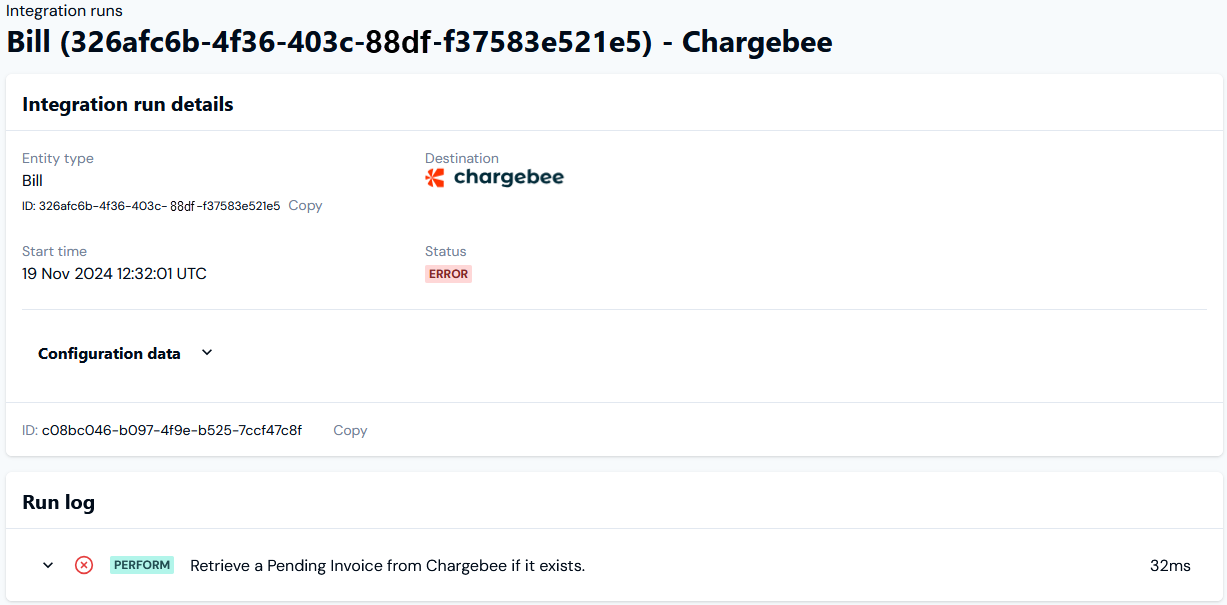Click the Bill entity type value
This screenshot has height=605, width=1227.
tap(32, 181)
